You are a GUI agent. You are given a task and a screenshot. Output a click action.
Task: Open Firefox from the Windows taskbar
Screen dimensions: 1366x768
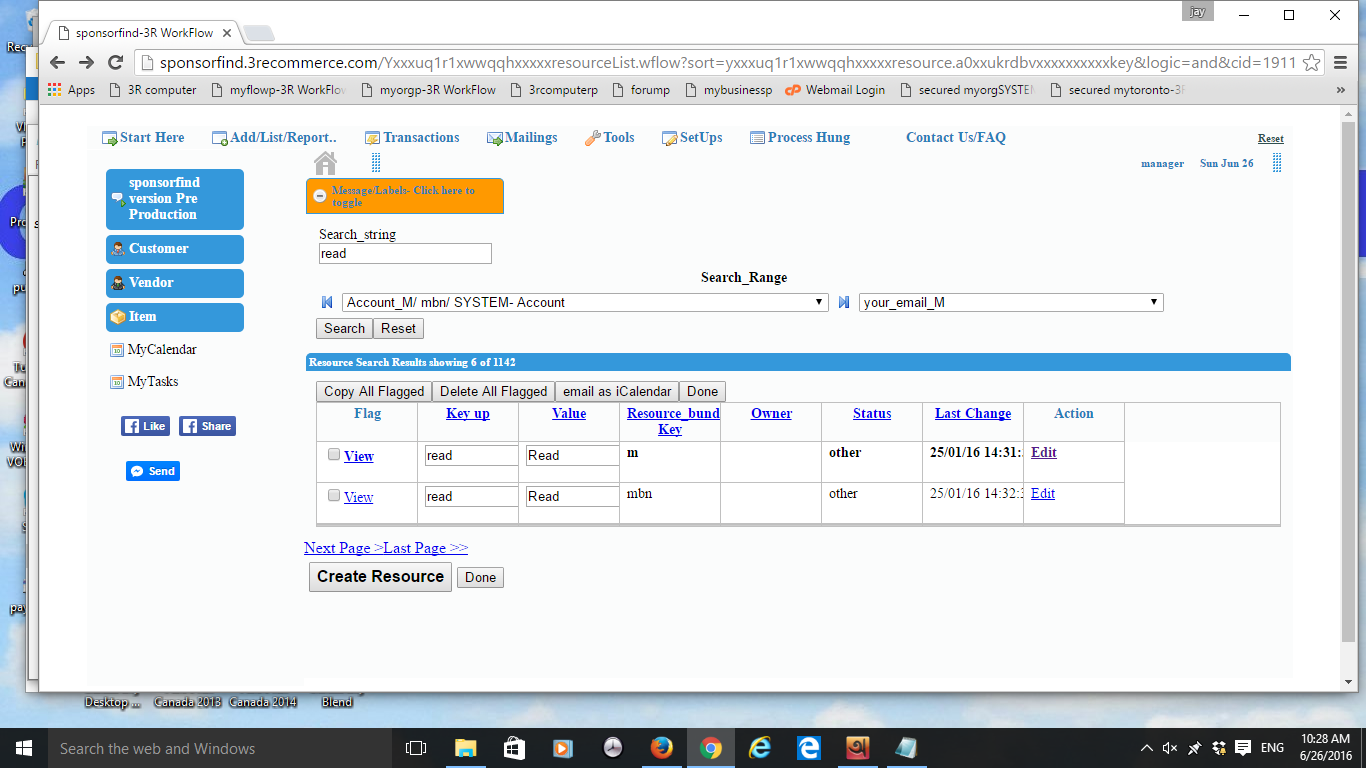coord(661,748)
